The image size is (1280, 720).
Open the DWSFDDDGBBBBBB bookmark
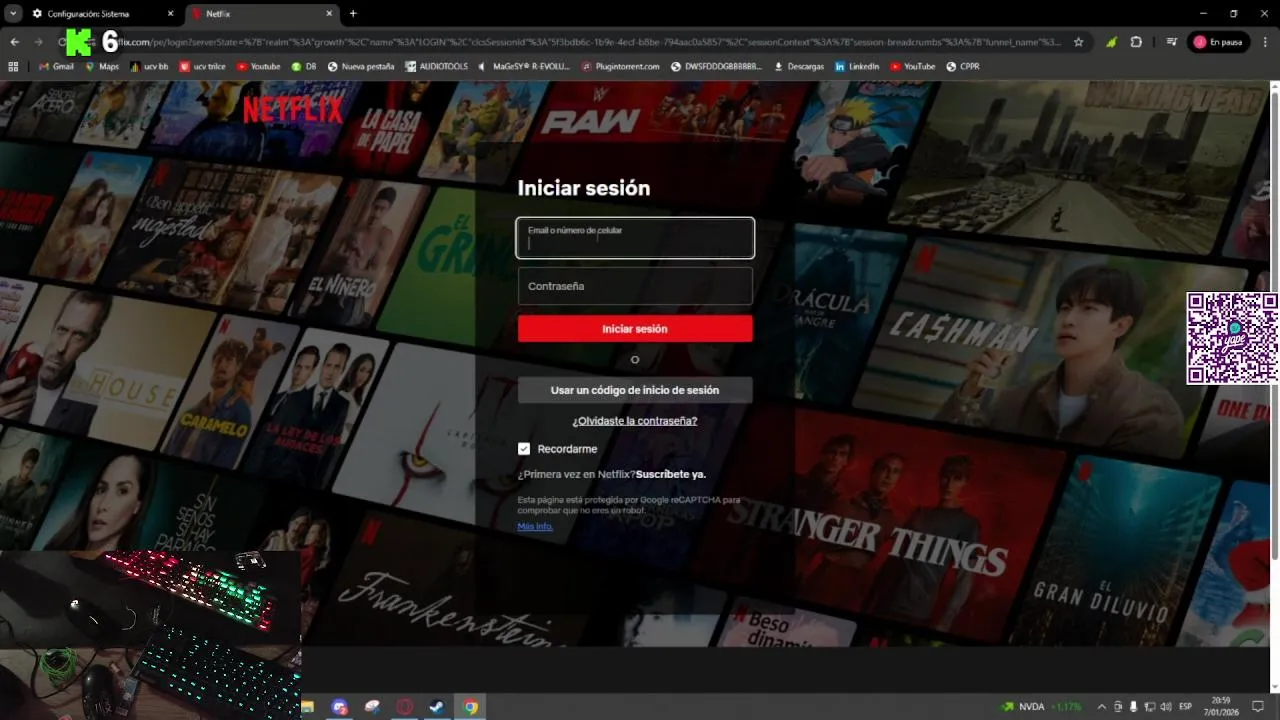click(717, 67)
